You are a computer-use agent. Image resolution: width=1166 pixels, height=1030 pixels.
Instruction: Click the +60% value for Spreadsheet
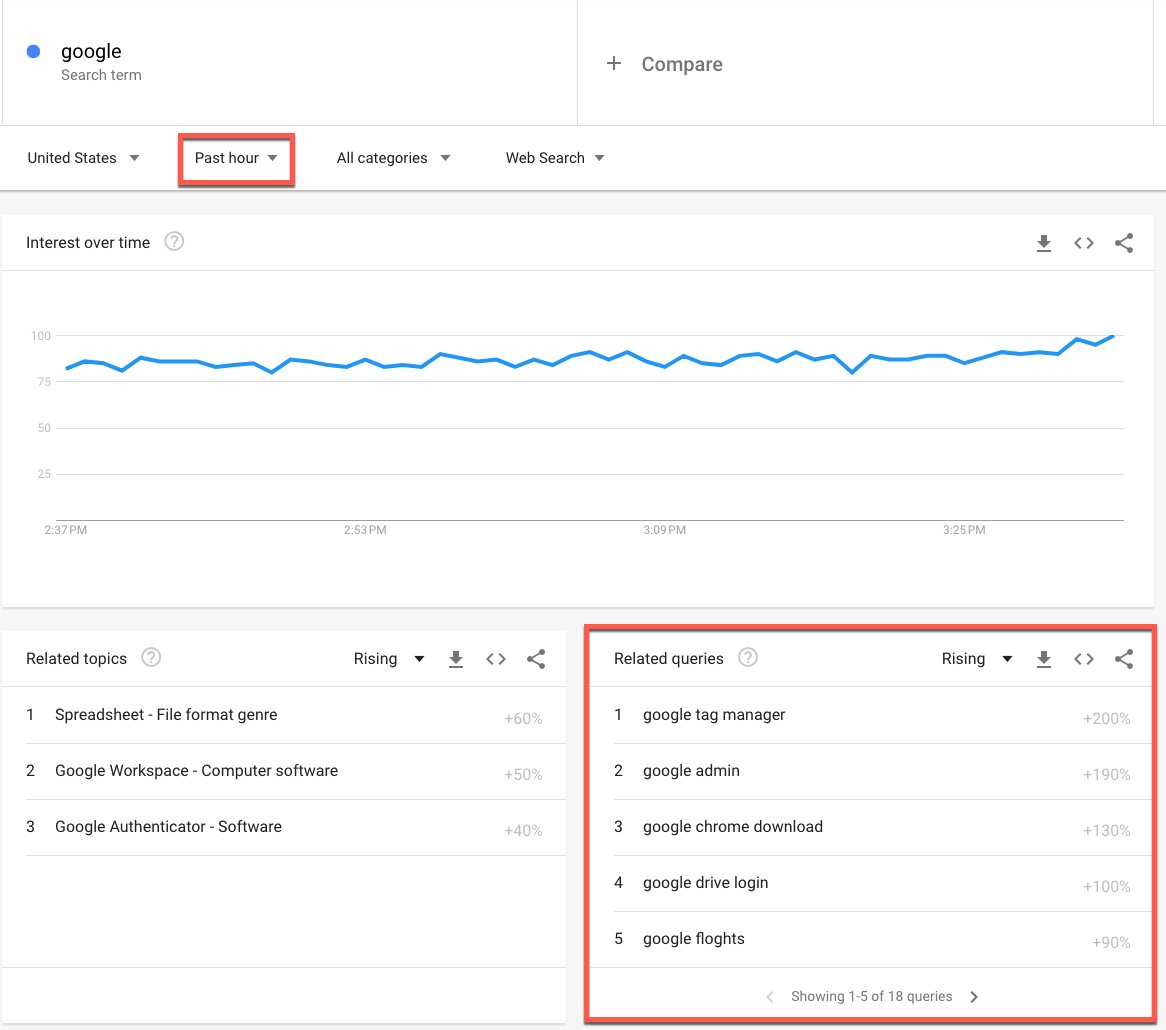[x=524, y=718]
